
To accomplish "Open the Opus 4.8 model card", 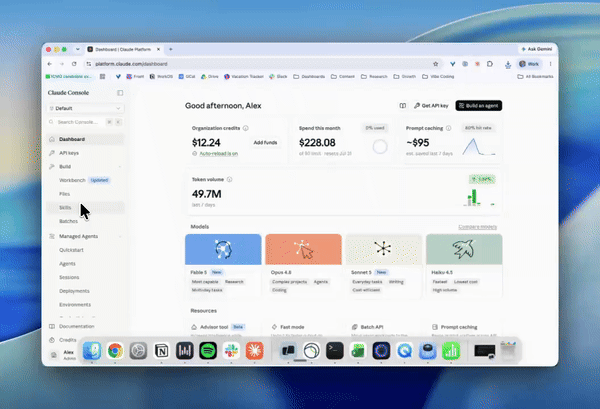I will tap(303, 266).
